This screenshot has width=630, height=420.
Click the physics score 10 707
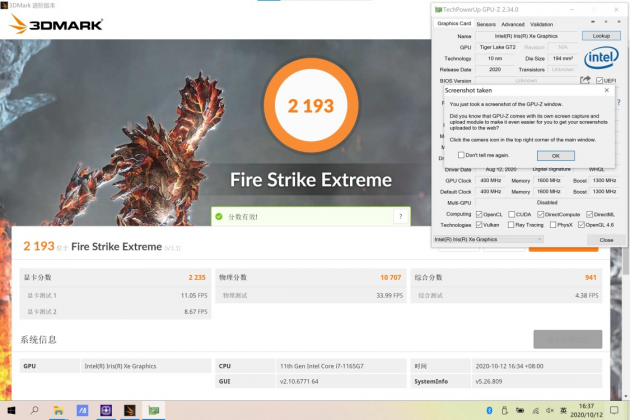pyautogui.click(x=391, y=277)
